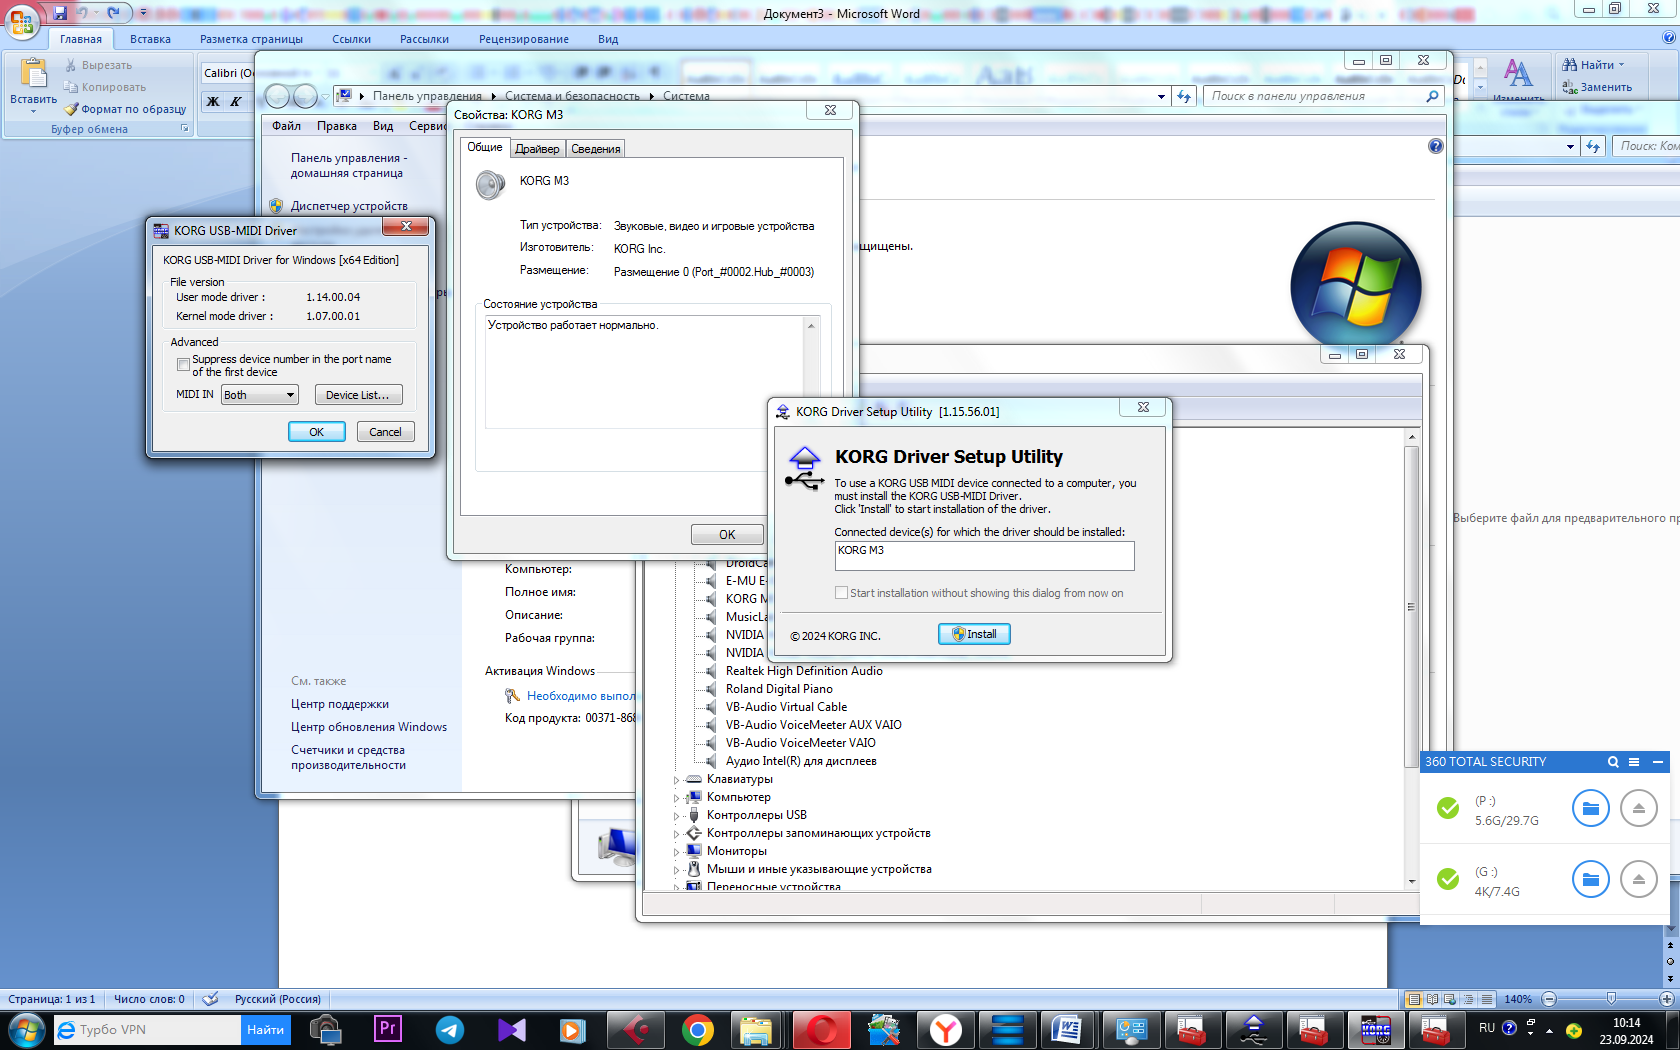Open Device List in KORG USB-MIDI Driver
The image size is (1680, 1050).
point(358,395)
